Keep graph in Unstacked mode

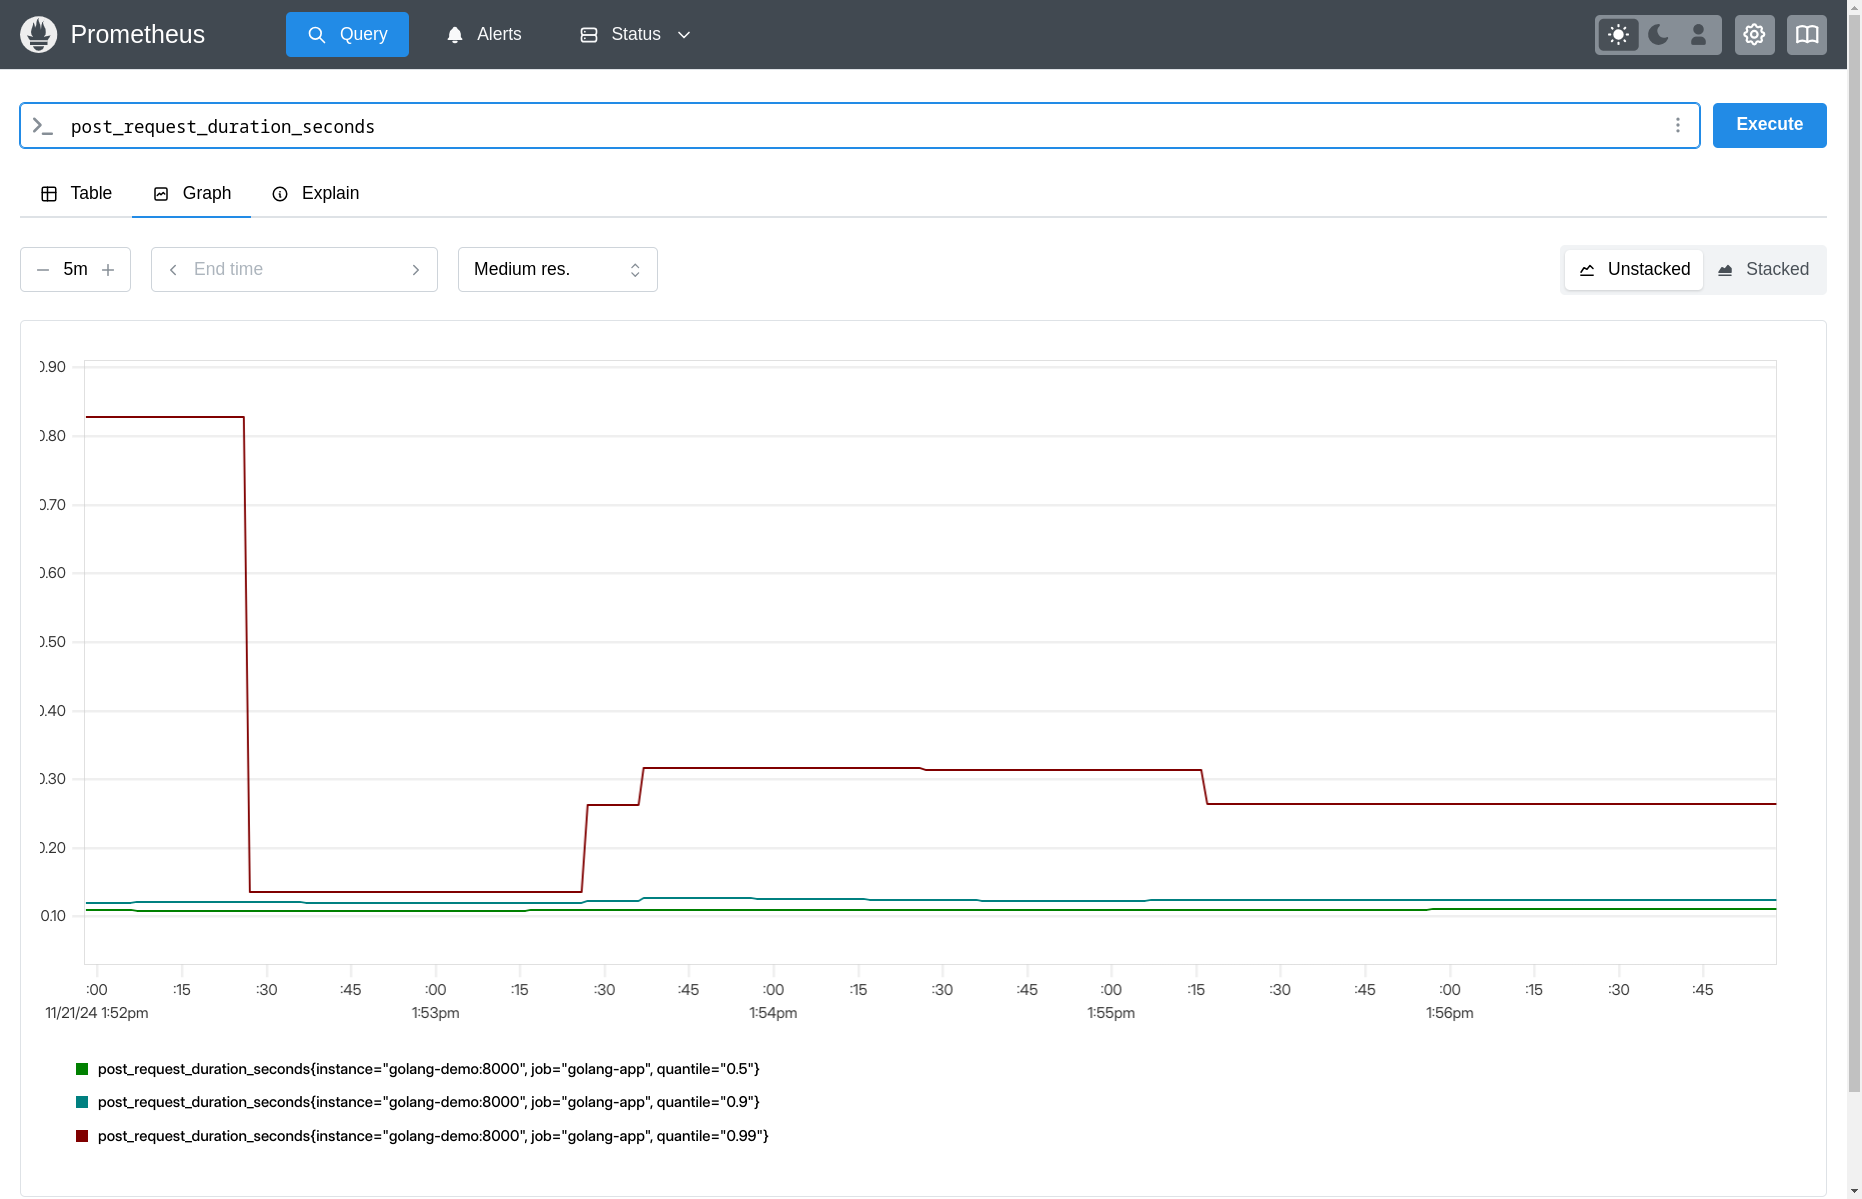point(1633,269)
